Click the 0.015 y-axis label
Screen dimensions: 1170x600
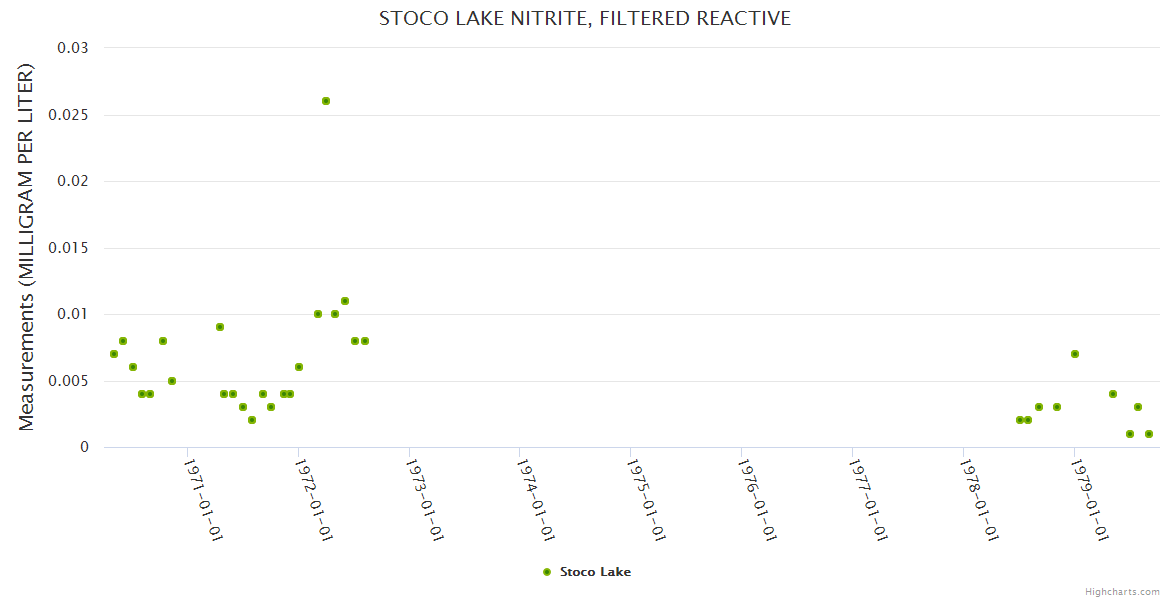68,248
